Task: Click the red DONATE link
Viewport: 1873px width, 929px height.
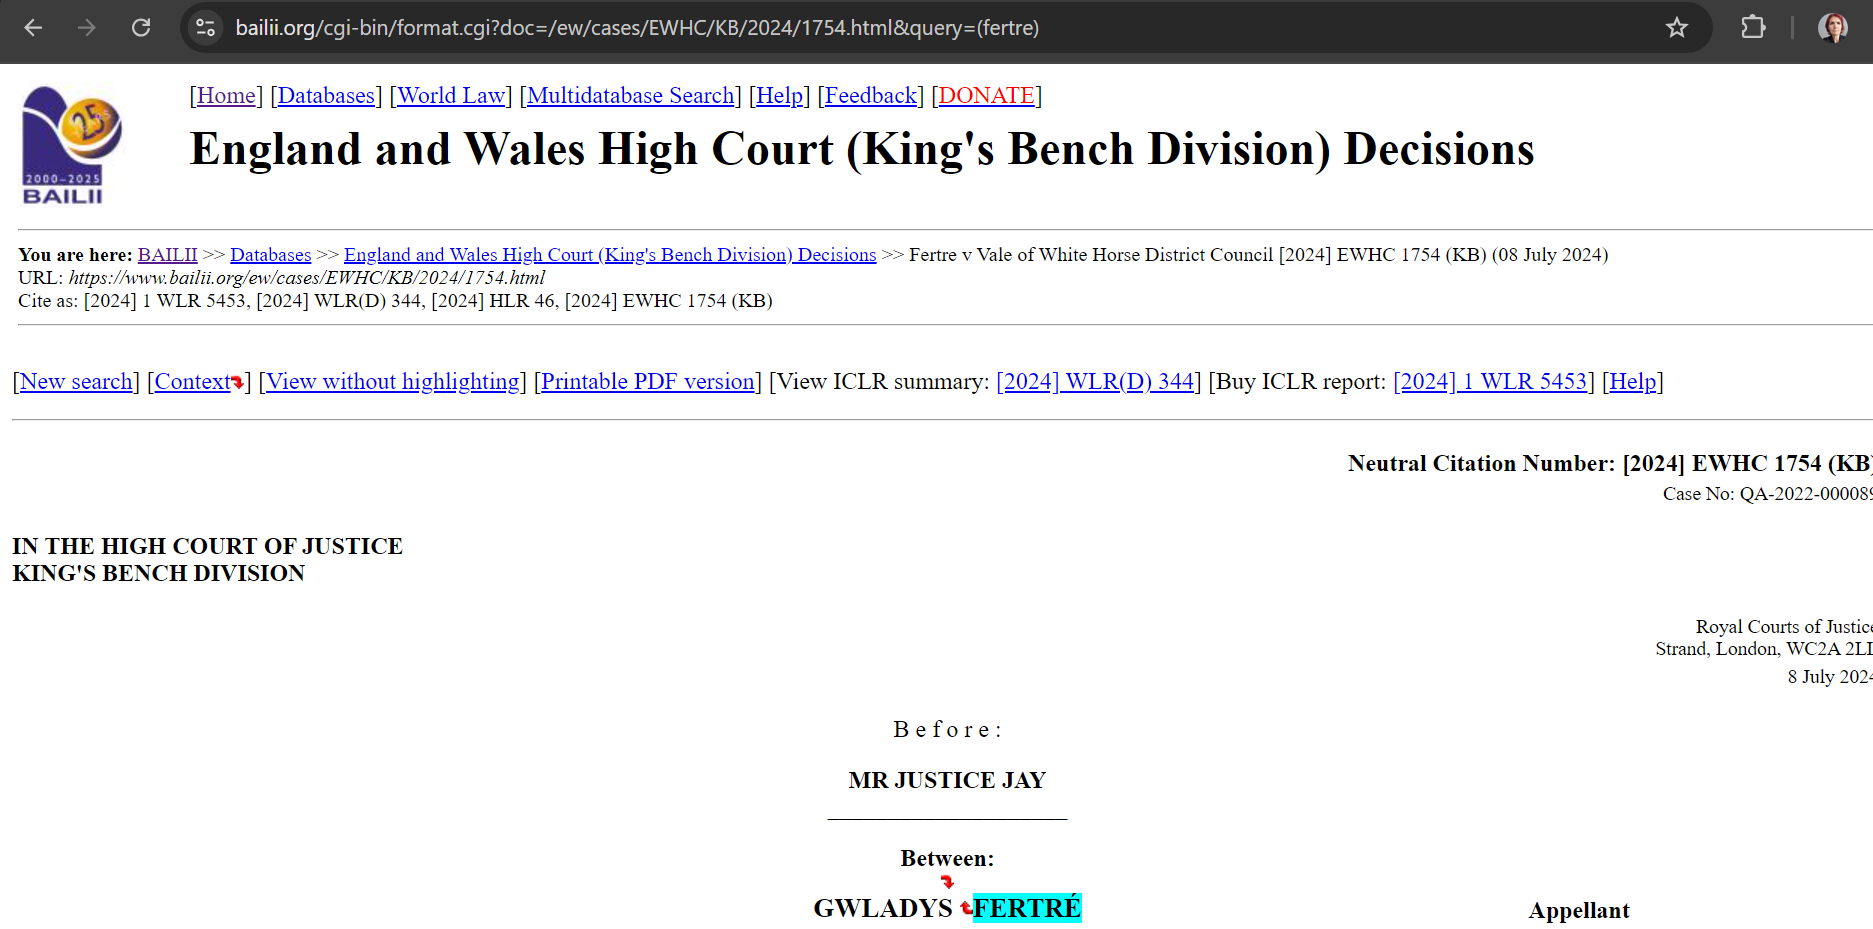Action: [x=986, y=95]
